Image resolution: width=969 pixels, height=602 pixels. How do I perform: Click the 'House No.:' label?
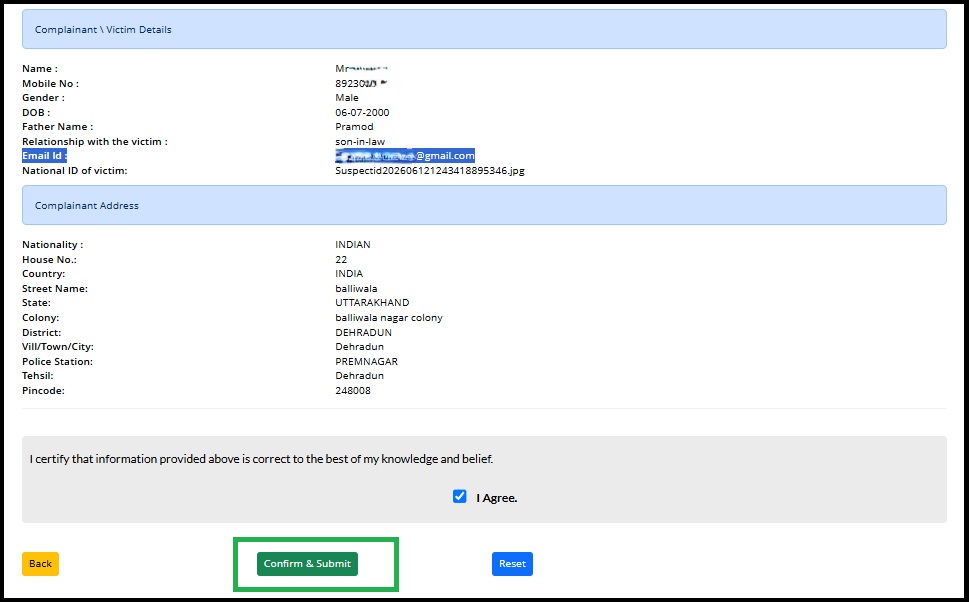(49, 260)
